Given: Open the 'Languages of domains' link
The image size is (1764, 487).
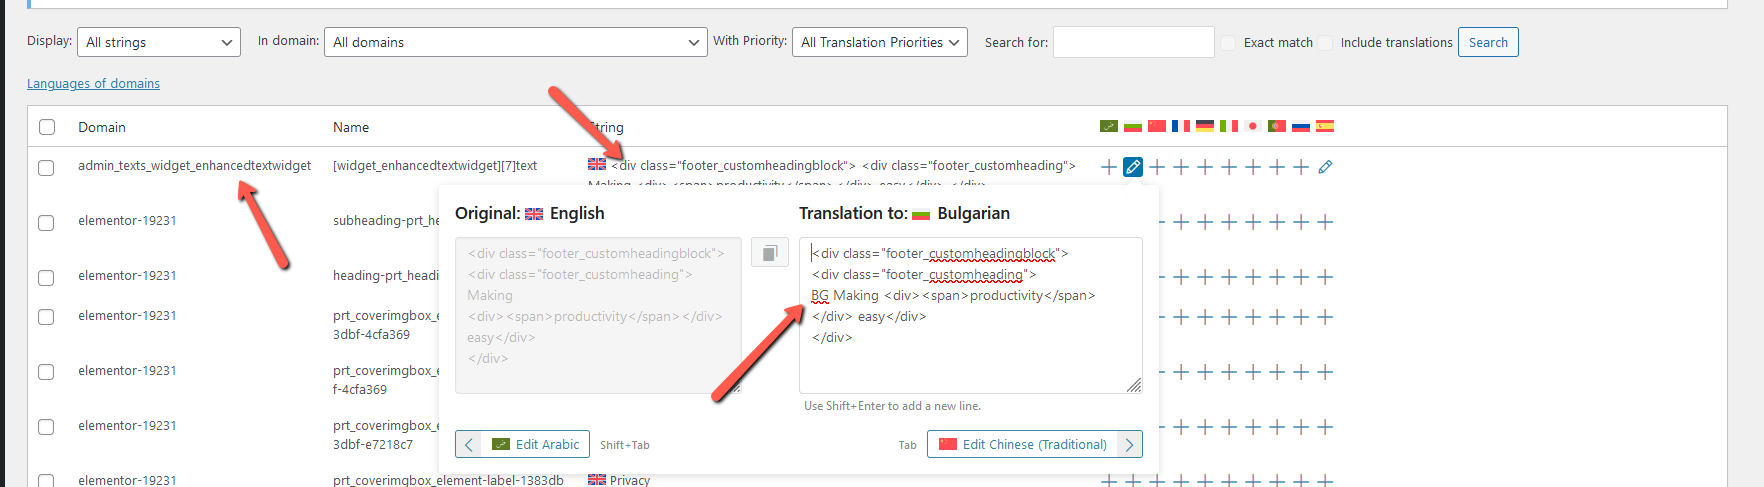Looking at the screenshot, I should pyautogui.click(x=93, y=84).
